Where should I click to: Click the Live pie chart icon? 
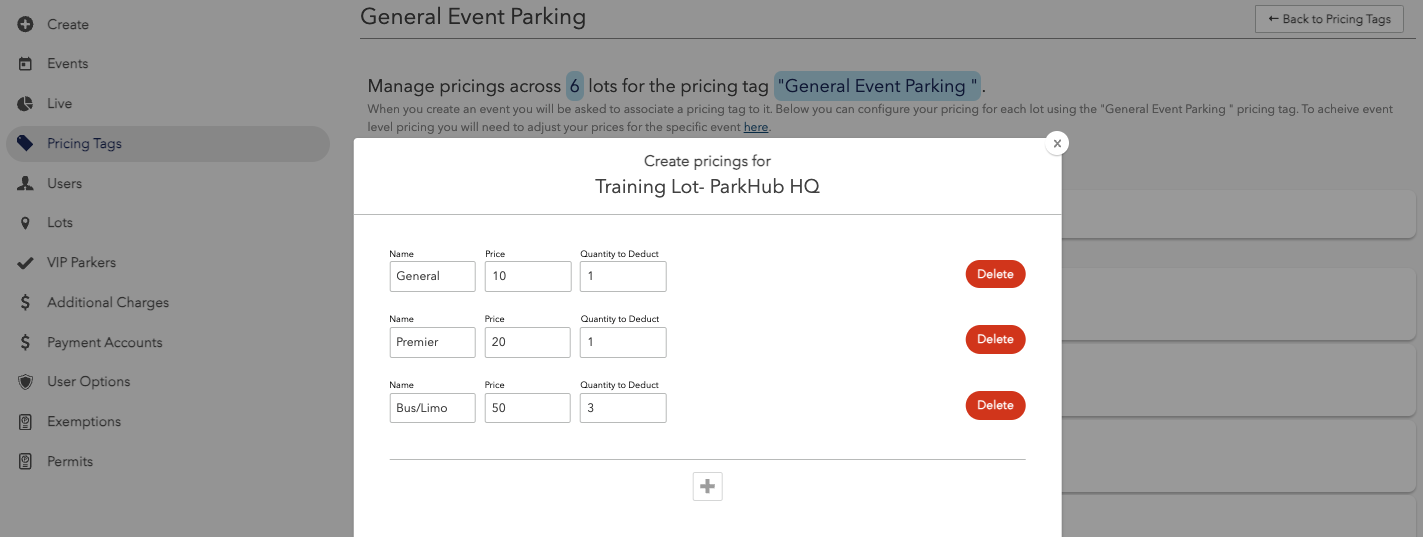[26, 104]
